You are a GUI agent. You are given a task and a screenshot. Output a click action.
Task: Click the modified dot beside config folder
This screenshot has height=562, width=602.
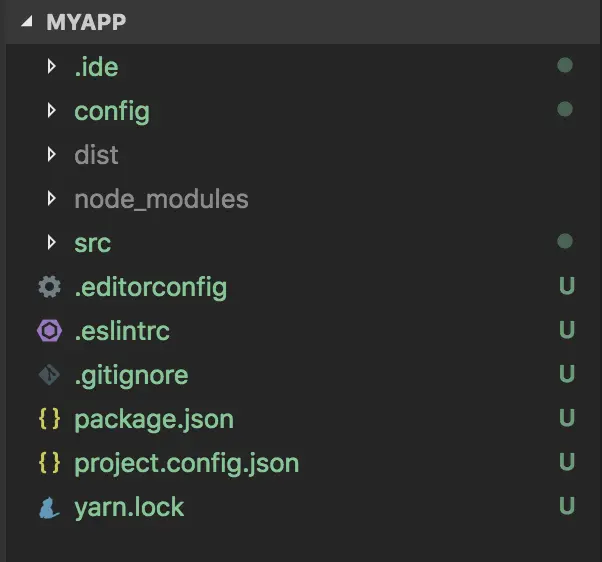tap(565, 110)
